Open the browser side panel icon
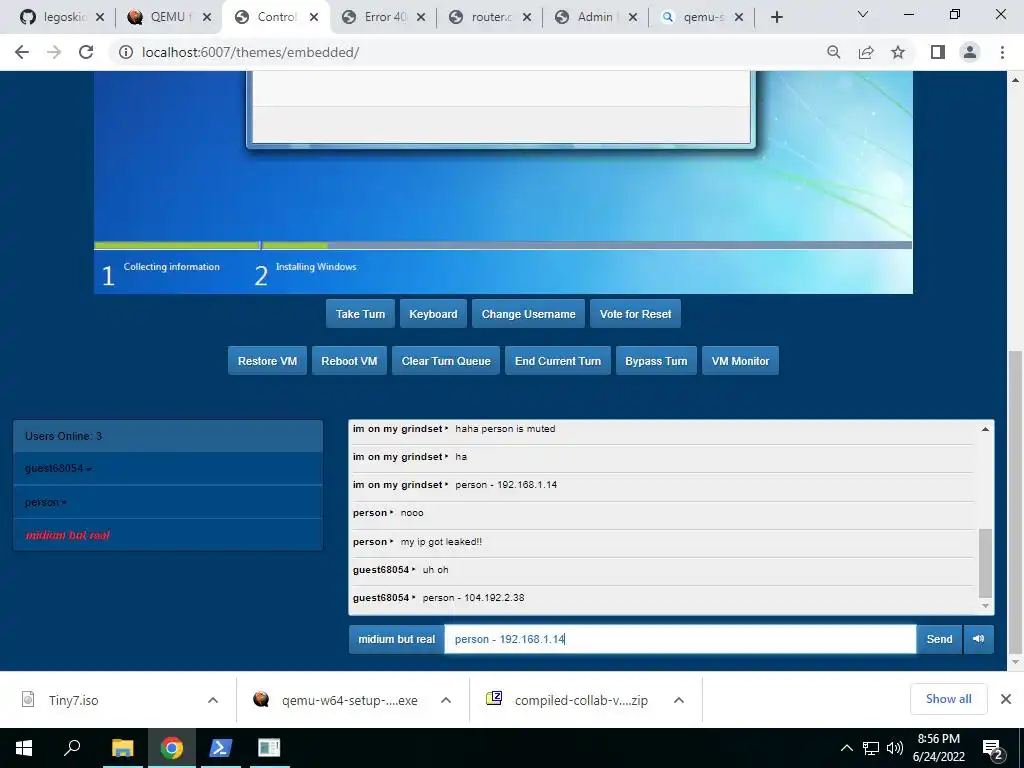This screenshot has width=1024, height=768. (x=938, y=52)
